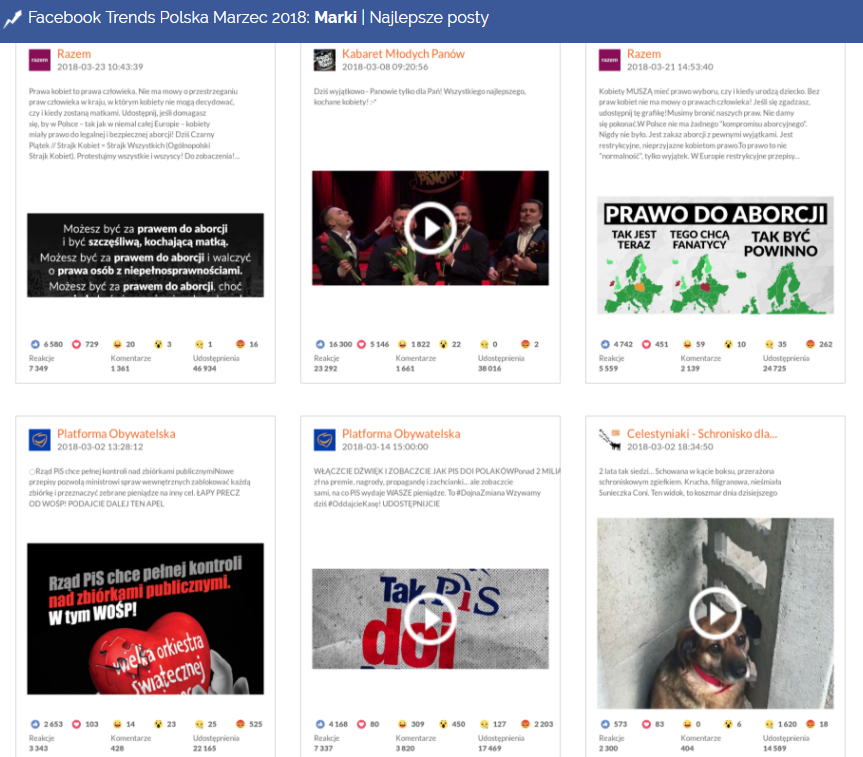Play the 'Tak PiS doi' video
This screenshot has width=863, height=757.
430,619
